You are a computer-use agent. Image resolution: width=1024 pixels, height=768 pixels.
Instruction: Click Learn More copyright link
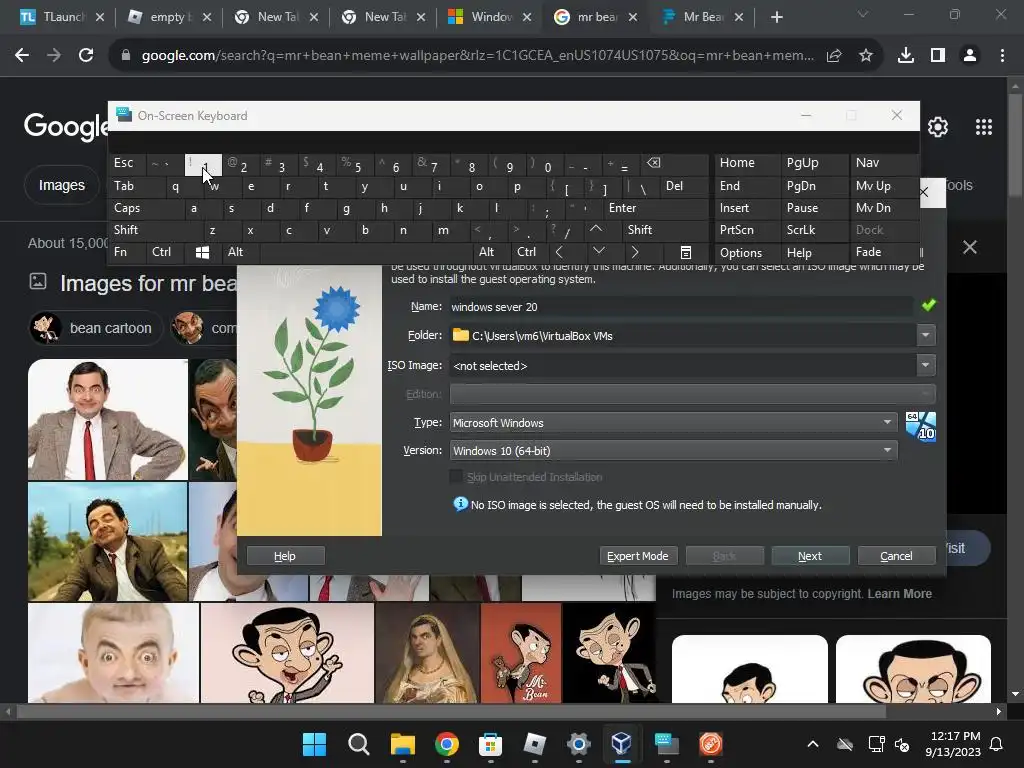click(899, 594)
